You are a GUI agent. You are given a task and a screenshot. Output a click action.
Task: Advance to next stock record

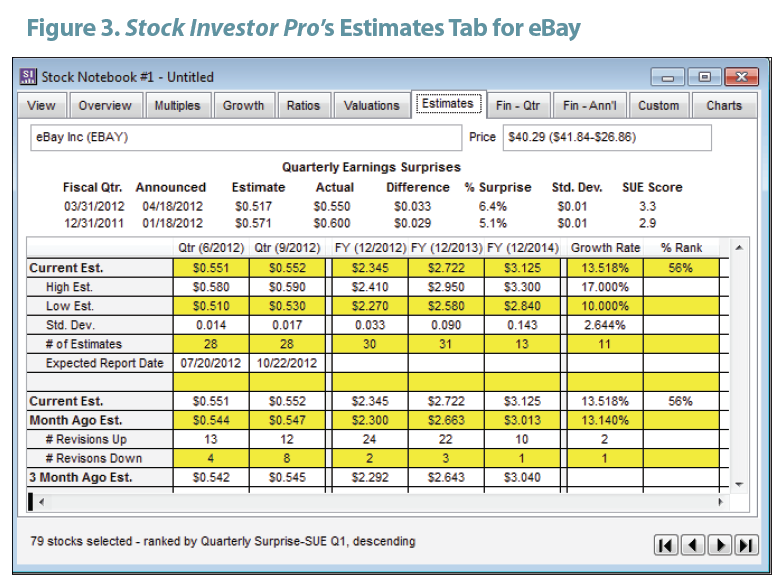point(720,545)
